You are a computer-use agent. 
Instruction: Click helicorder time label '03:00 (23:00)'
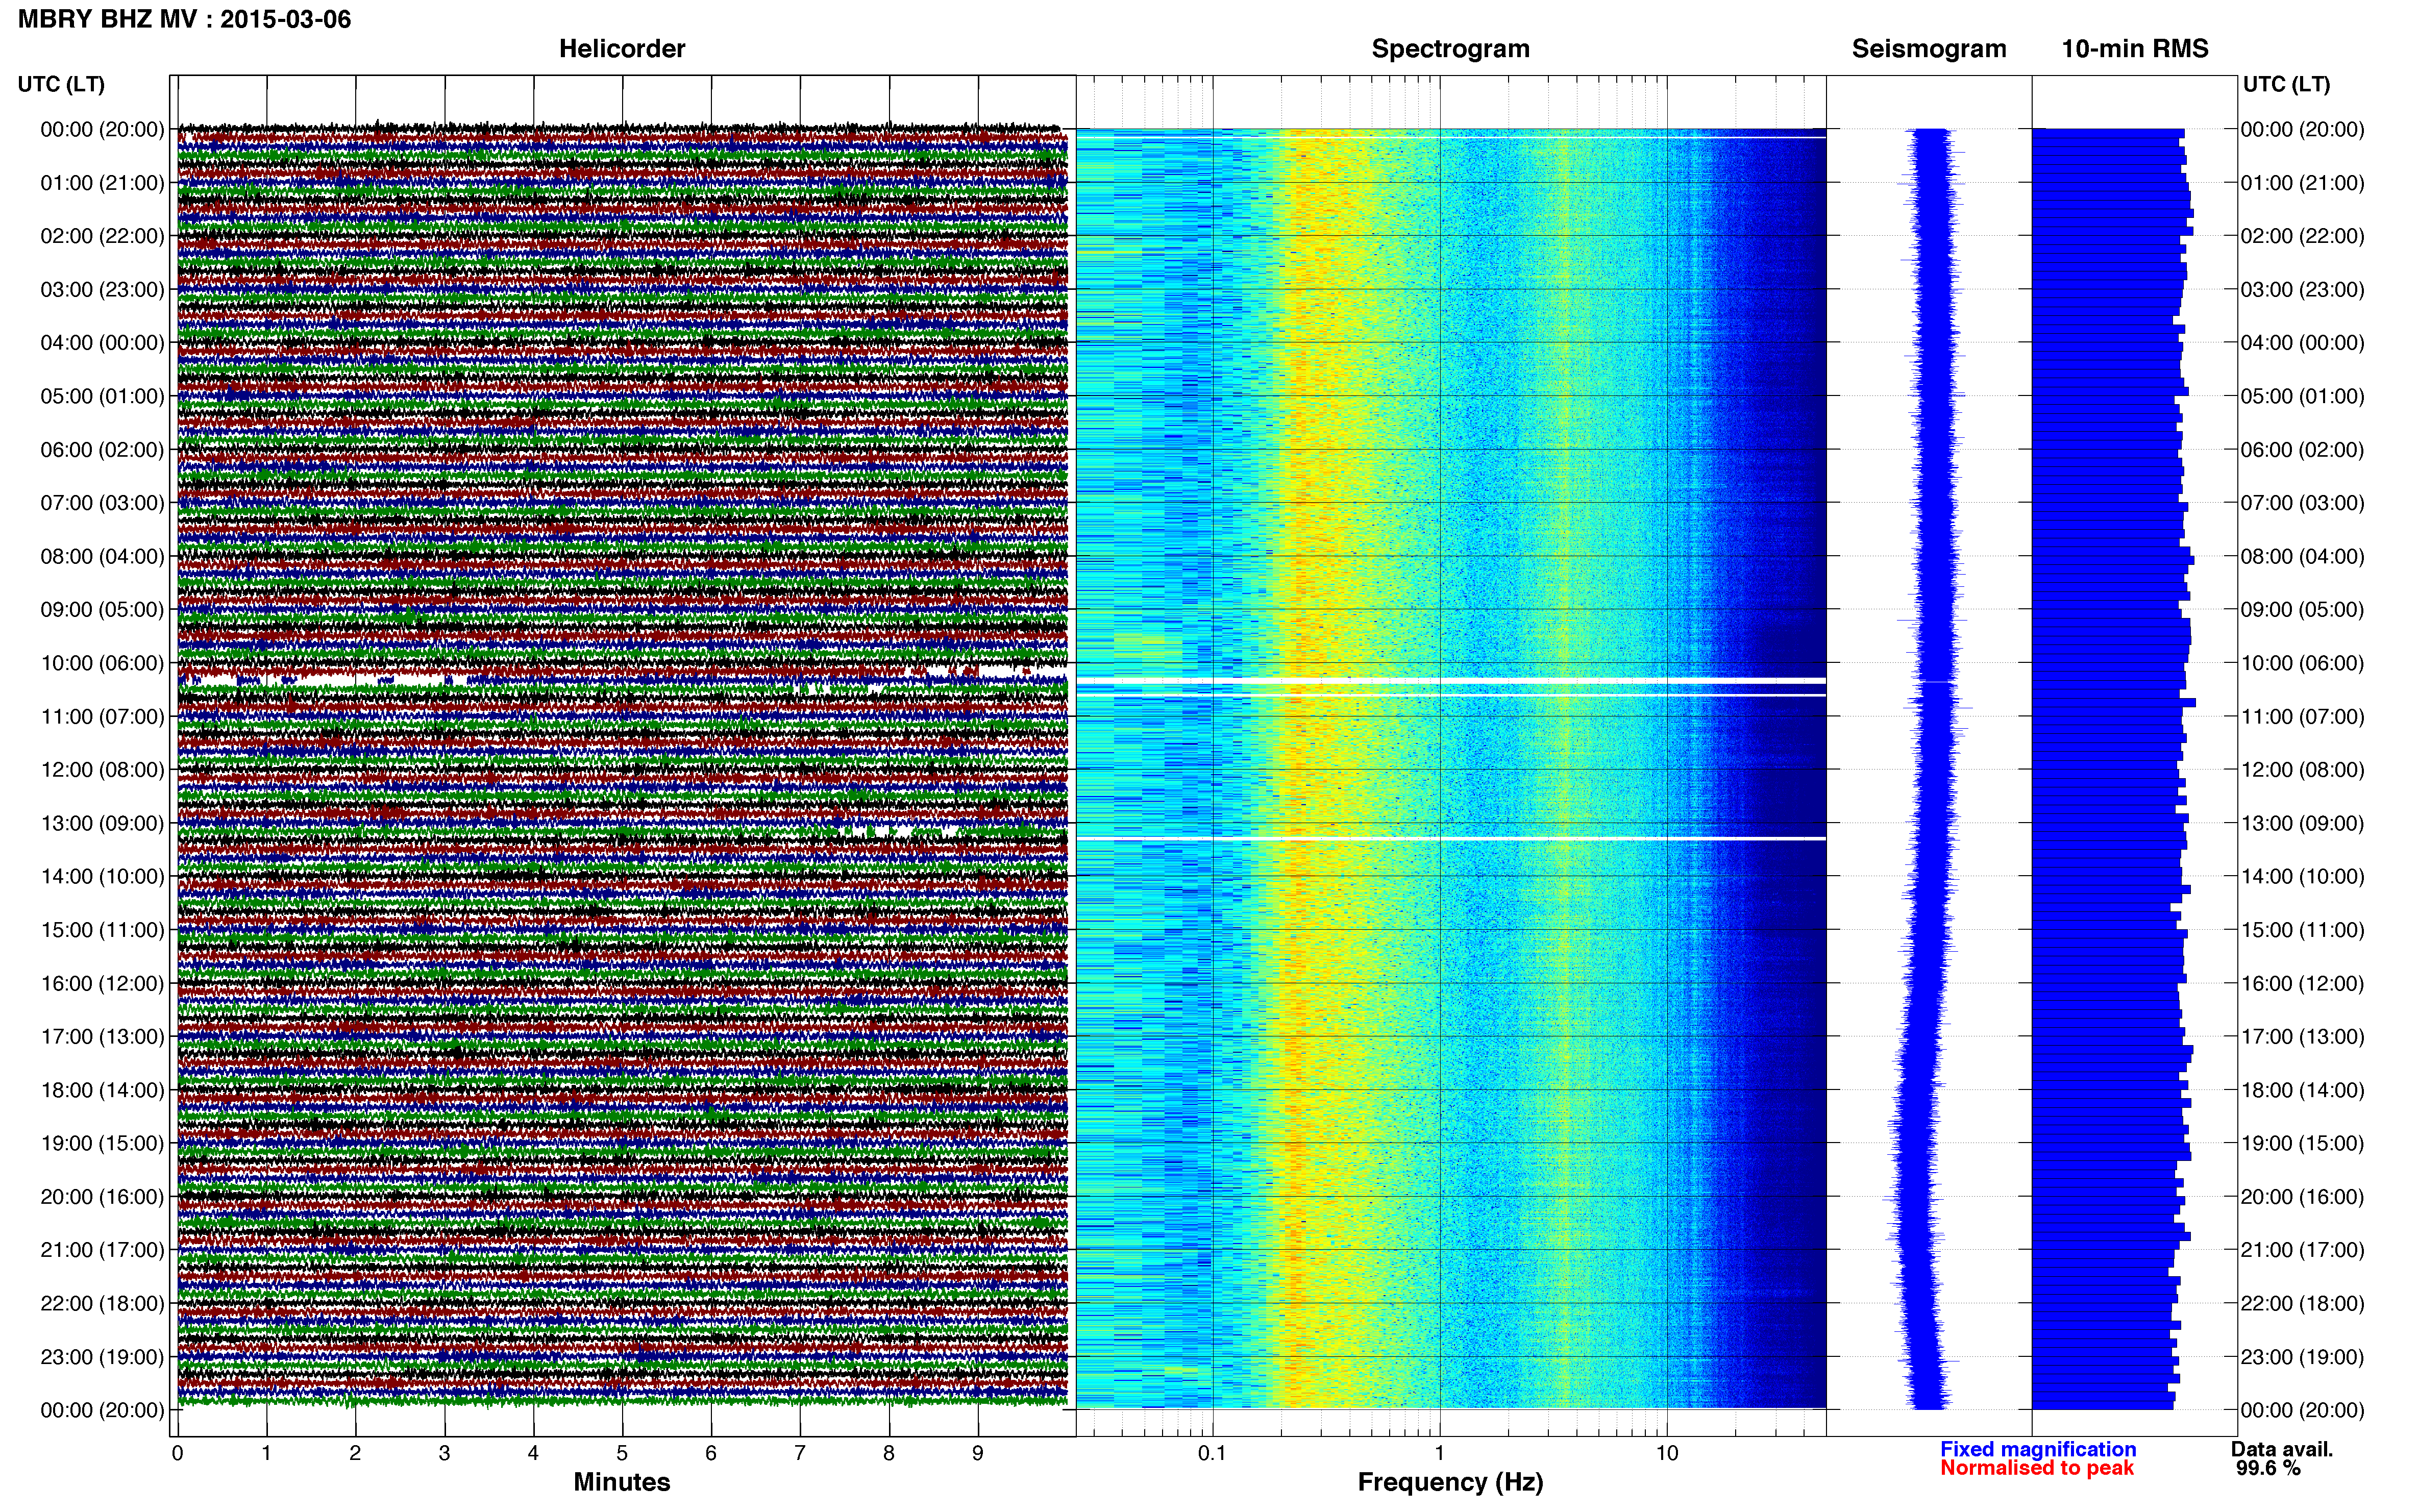point(102,290)
